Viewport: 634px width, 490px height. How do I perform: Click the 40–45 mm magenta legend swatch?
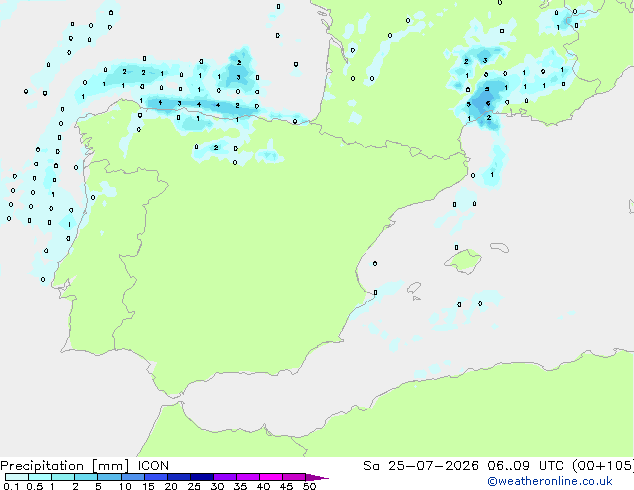271,477
